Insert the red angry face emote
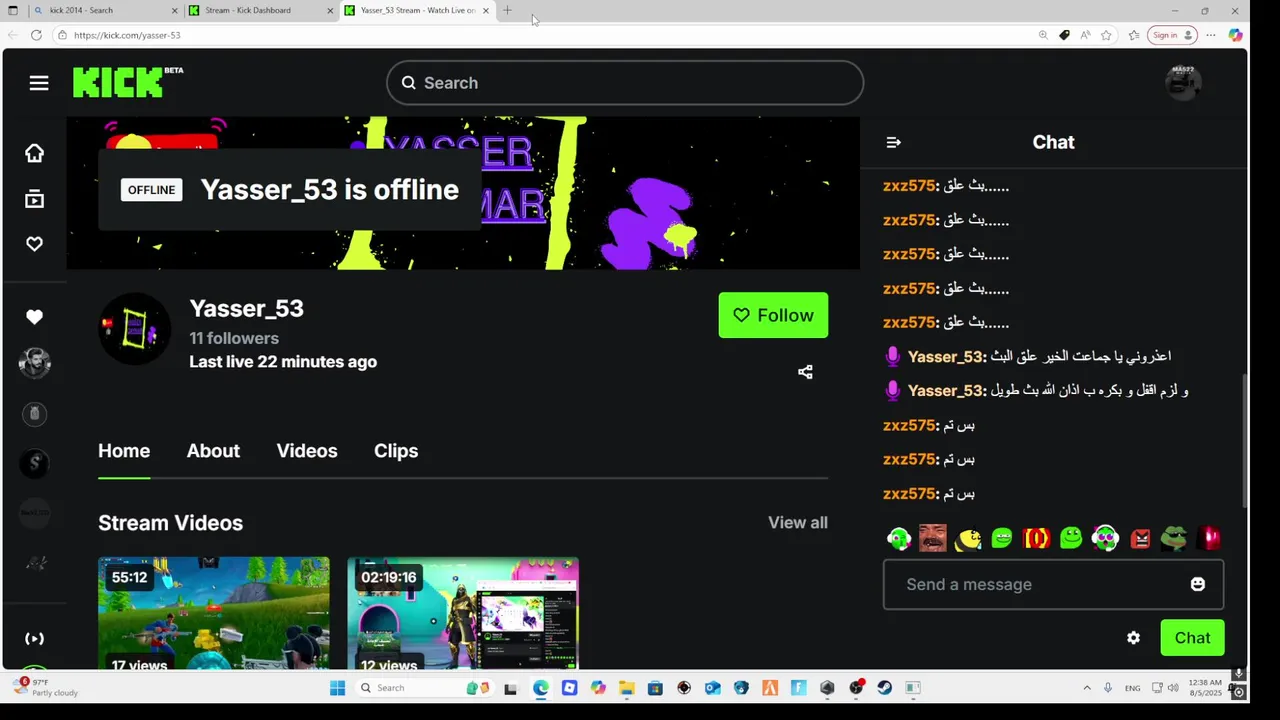Viewport: 1280px width, 720px height. coord(1140,539)
